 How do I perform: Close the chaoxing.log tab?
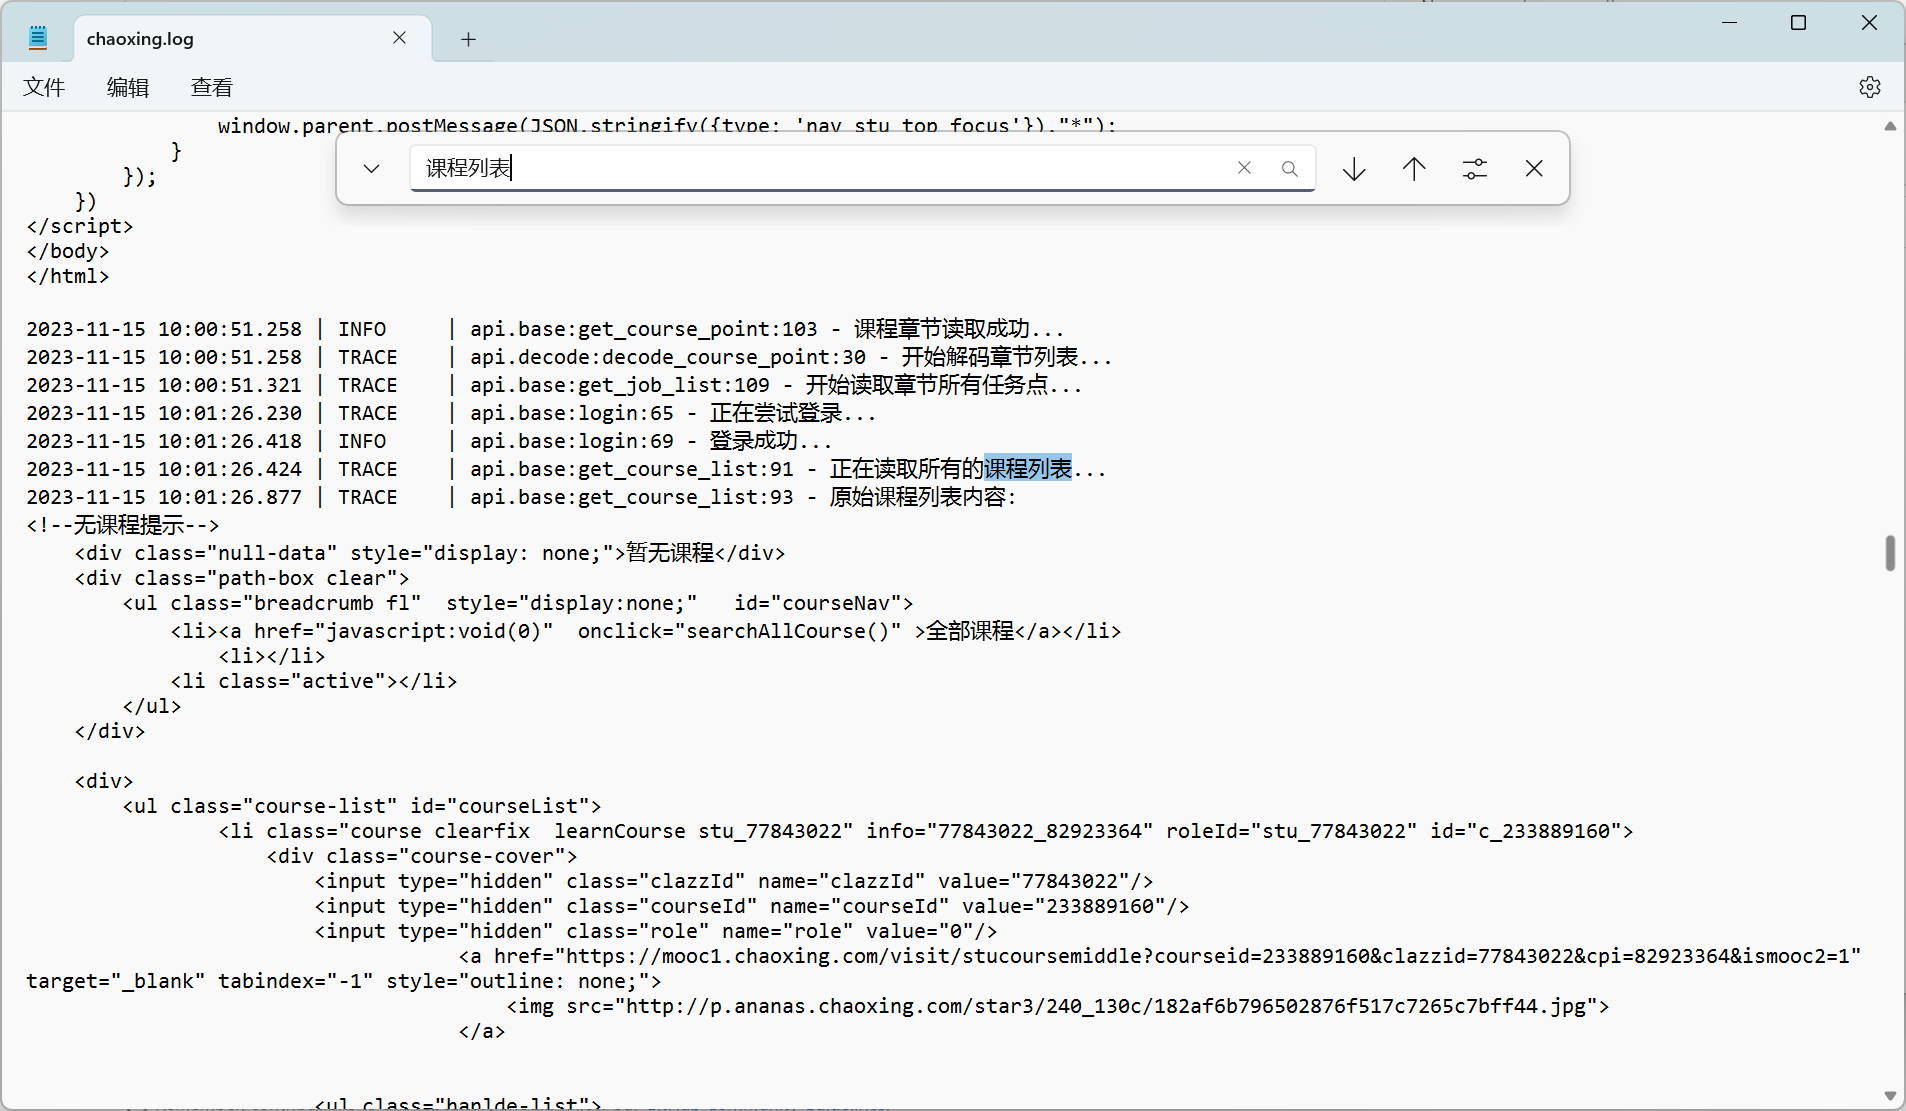click(399, 37)
